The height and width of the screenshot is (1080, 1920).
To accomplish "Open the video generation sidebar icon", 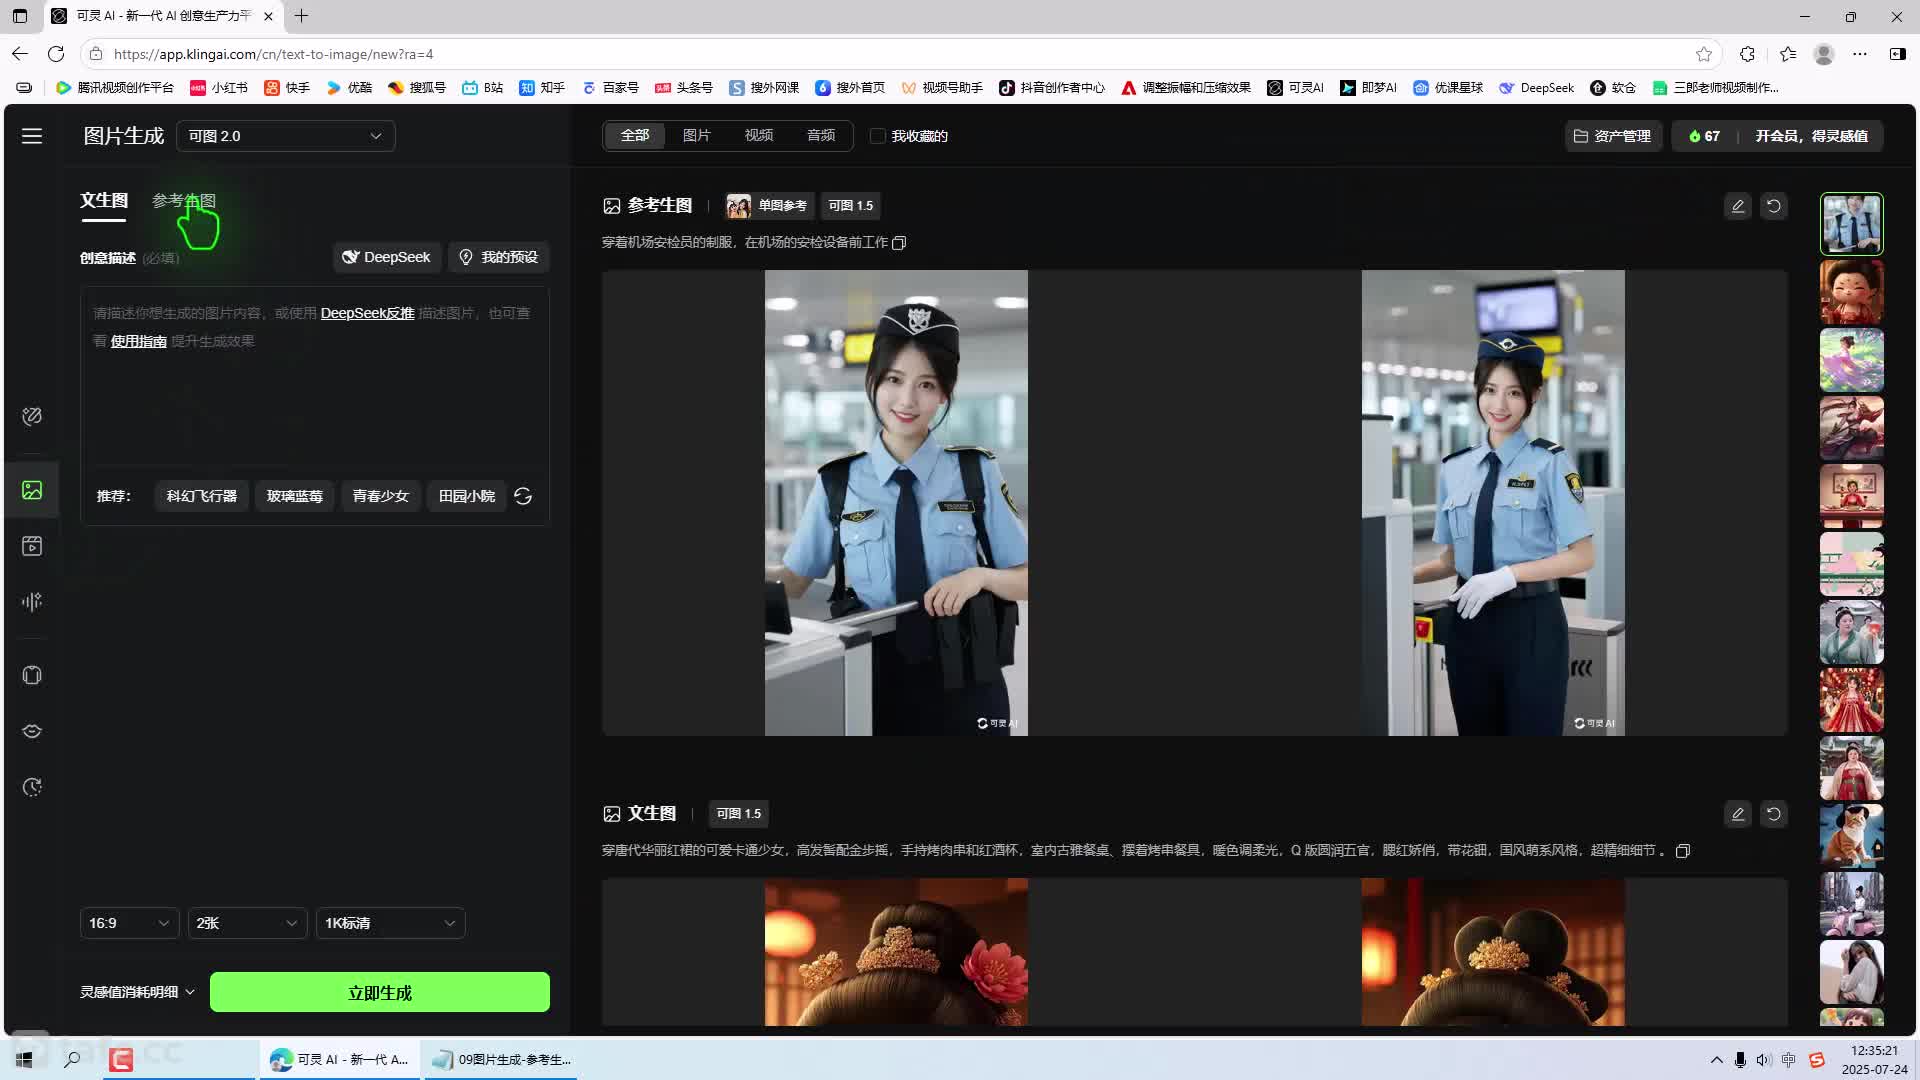I will click(x=32, y=546).
